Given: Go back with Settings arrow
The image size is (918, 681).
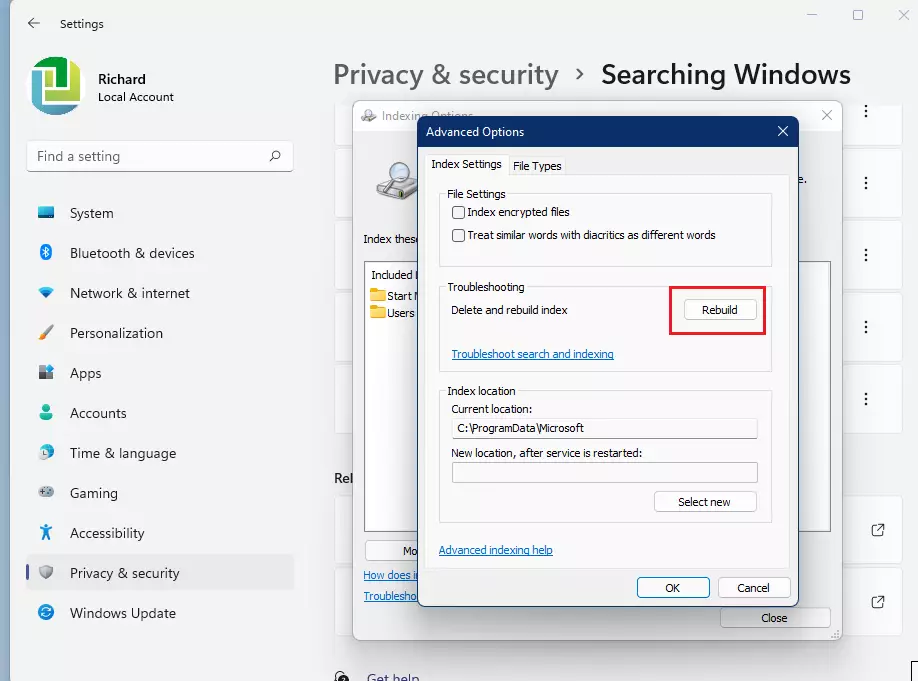Looking at the screenshot, I should [34, 23].
